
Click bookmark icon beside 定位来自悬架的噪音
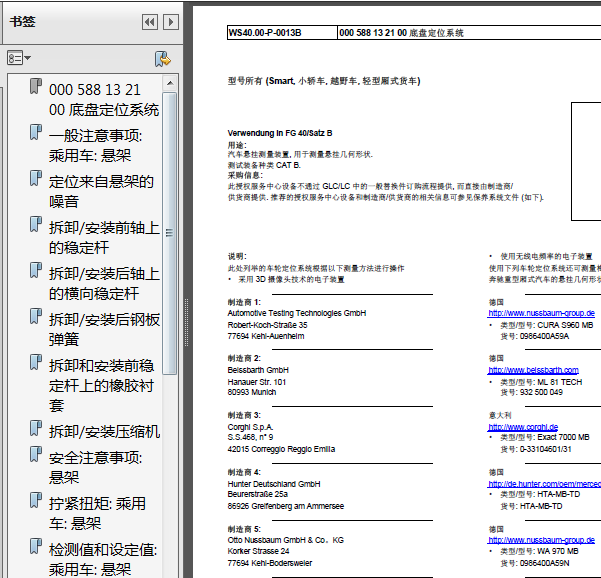[36, 178]
